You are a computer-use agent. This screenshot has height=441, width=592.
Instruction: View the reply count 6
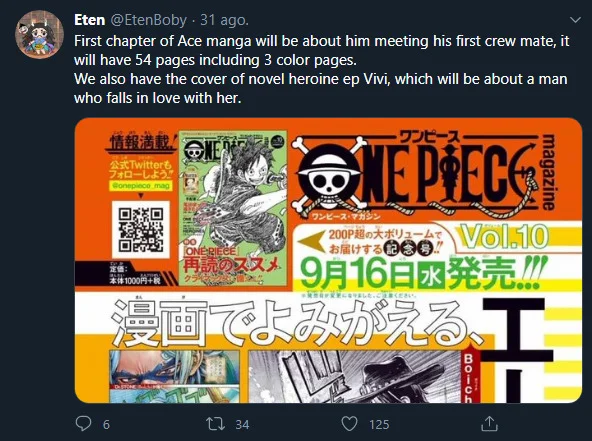coord(106,424)
